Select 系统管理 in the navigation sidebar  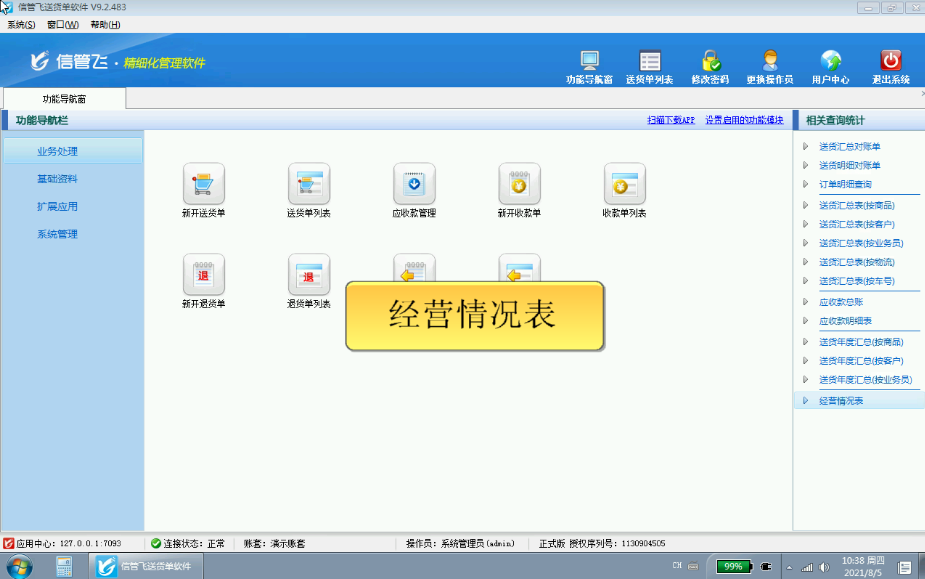pyautogui.click(x=57, y=234)
